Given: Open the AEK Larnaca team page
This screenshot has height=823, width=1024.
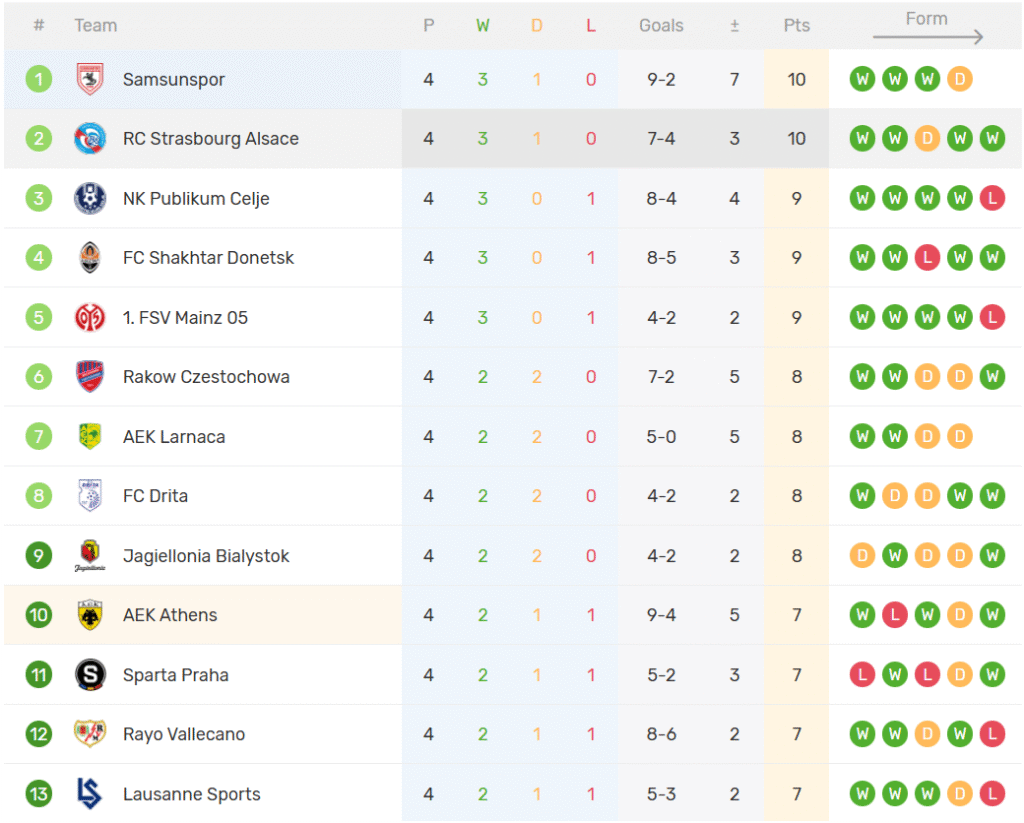Looking at the screenshot, I should pos(174,437).
